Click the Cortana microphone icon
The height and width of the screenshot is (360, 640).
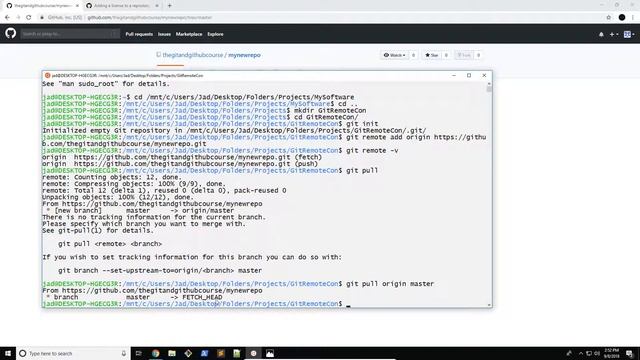pos(124,353)
